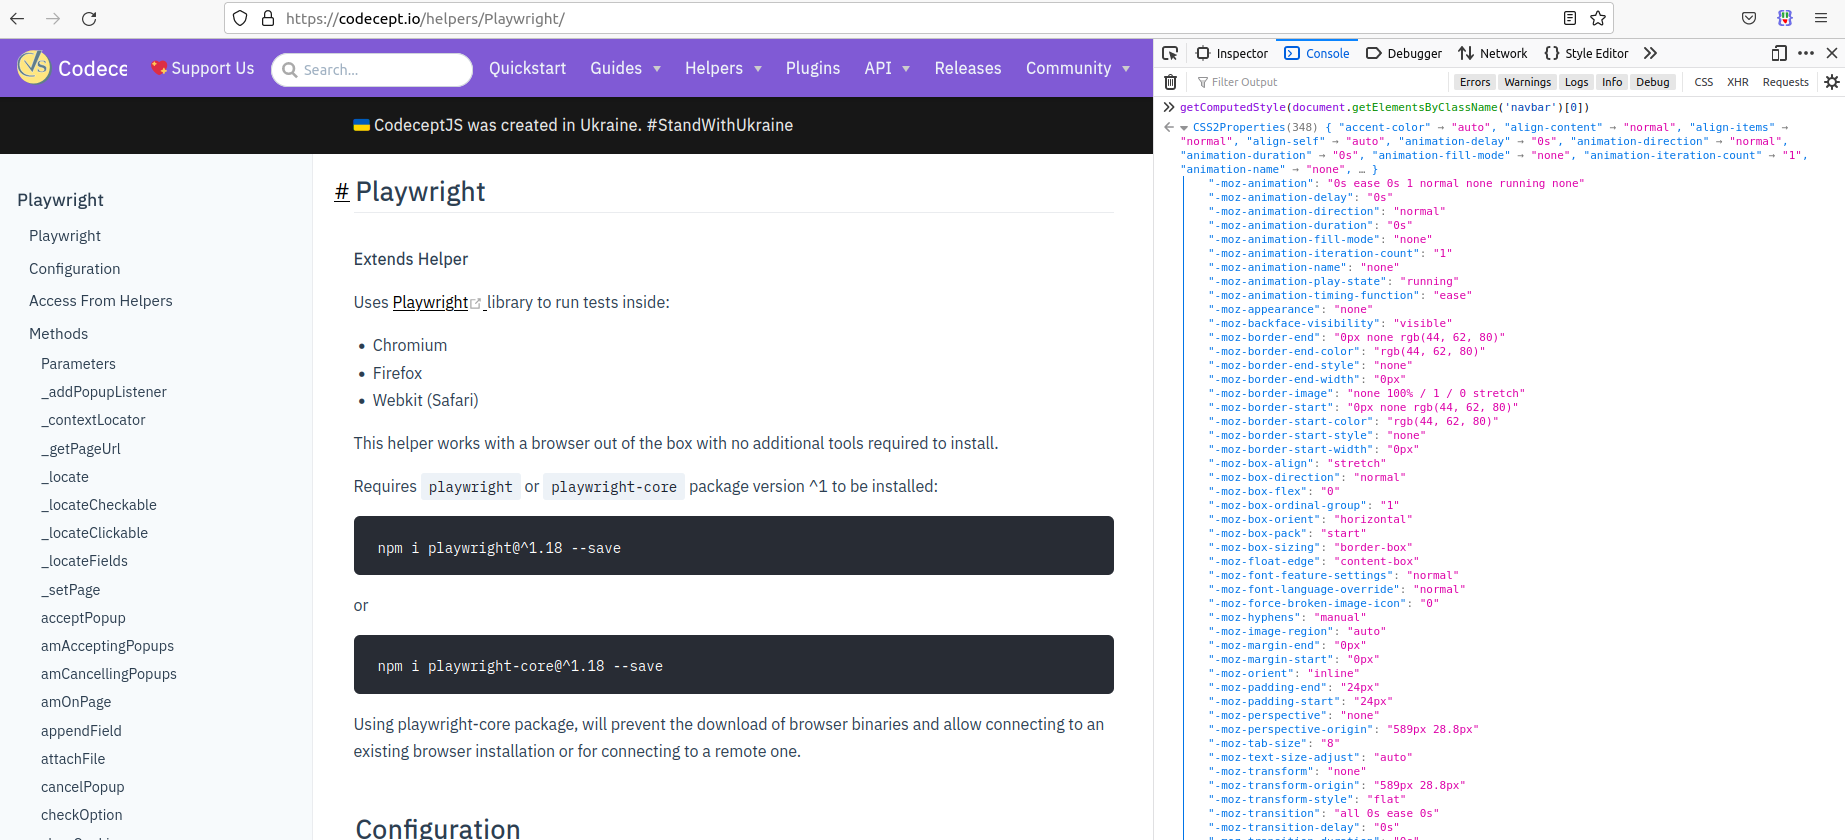Toggle the Info console filter
1845x840 pixels.
1612,82
